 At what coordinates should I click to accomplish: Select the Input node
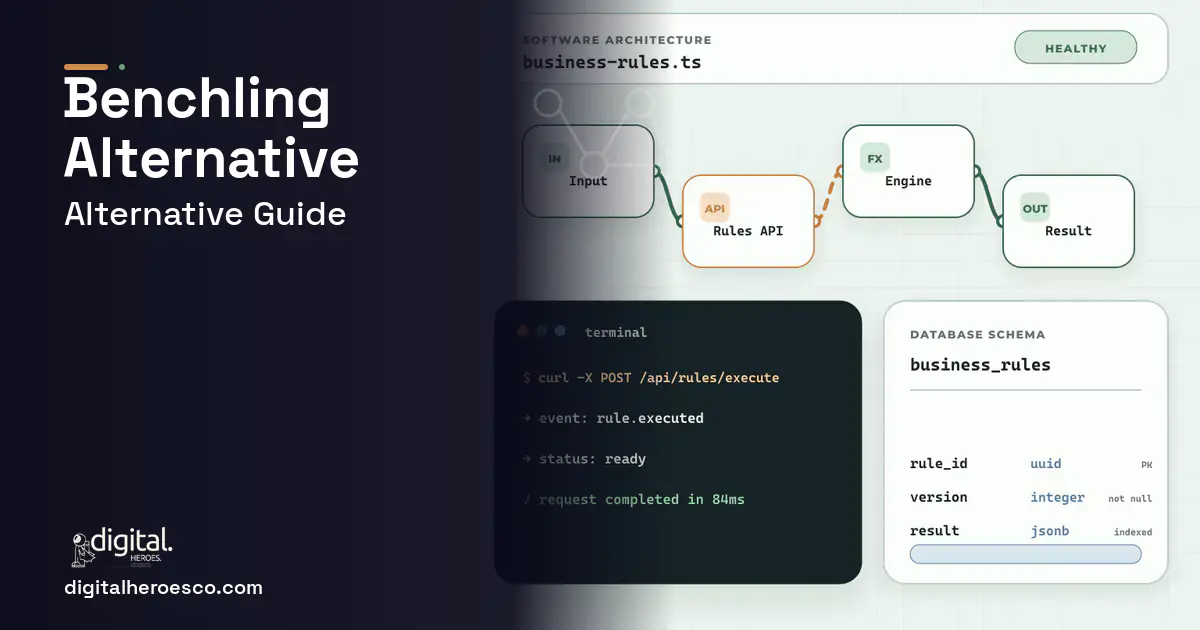click(588, 171)
